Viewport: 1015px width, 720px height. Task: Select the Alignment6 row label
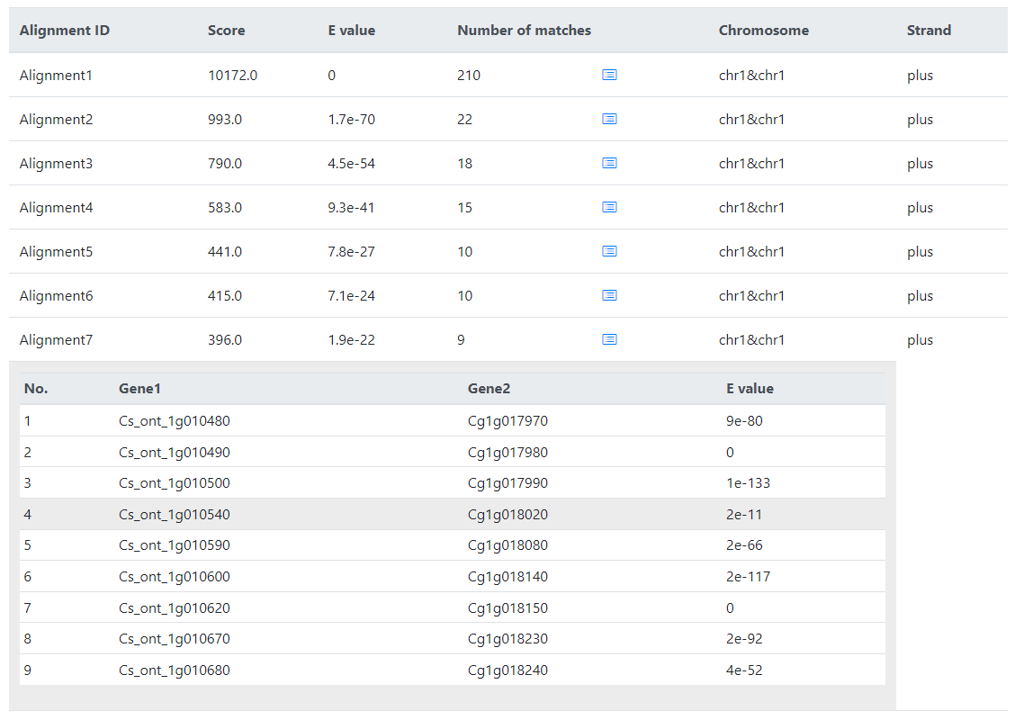[x=56, y=295]
